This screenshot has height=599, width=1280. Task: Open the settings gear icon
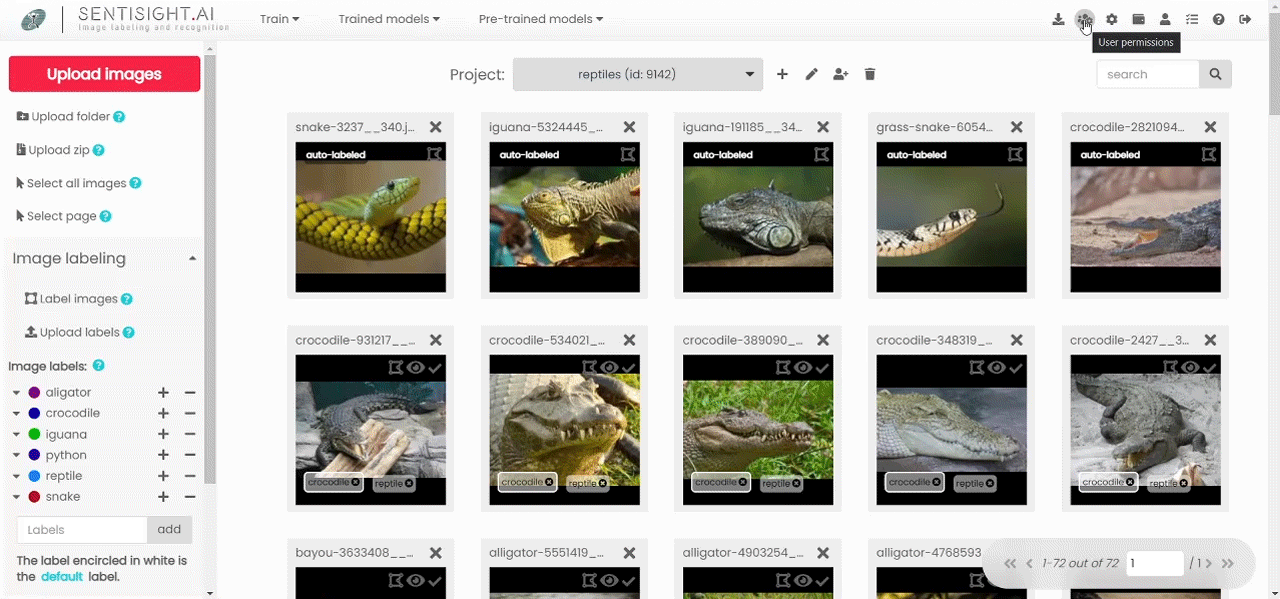1111,19
